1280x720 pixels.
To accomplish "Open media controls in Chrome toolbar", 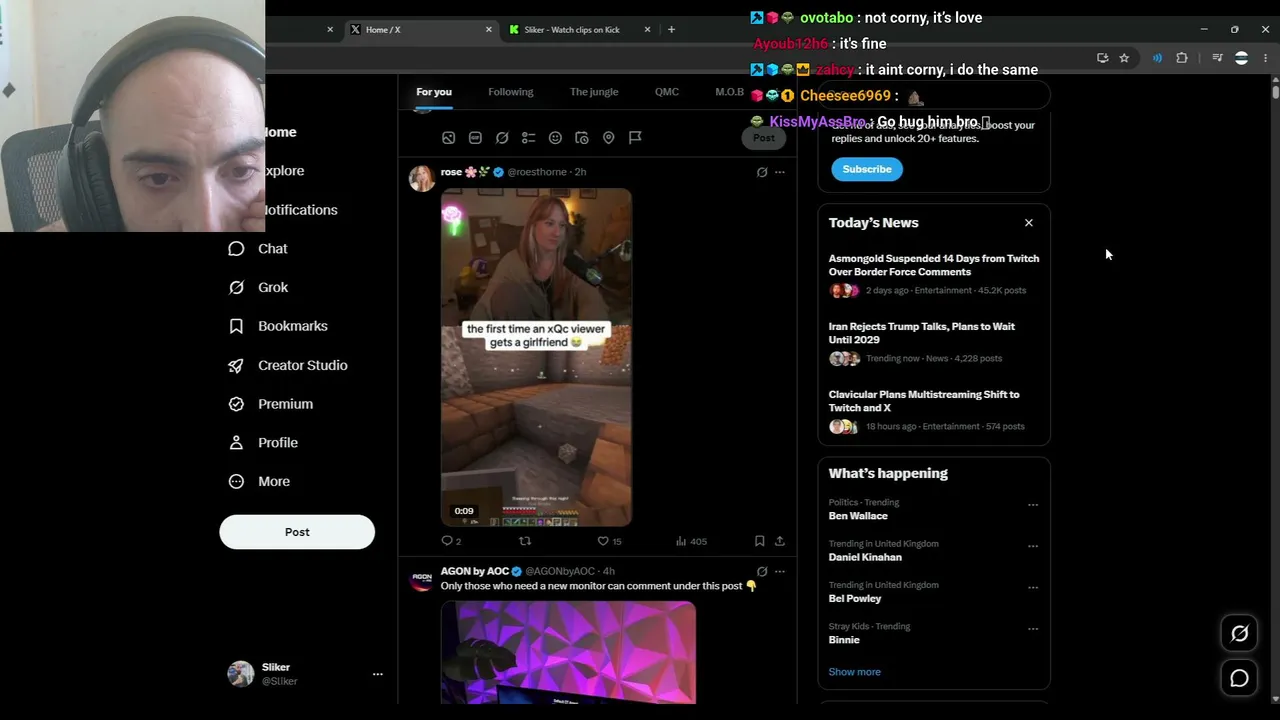I will pyautogui.click(x=1217, y=58).
